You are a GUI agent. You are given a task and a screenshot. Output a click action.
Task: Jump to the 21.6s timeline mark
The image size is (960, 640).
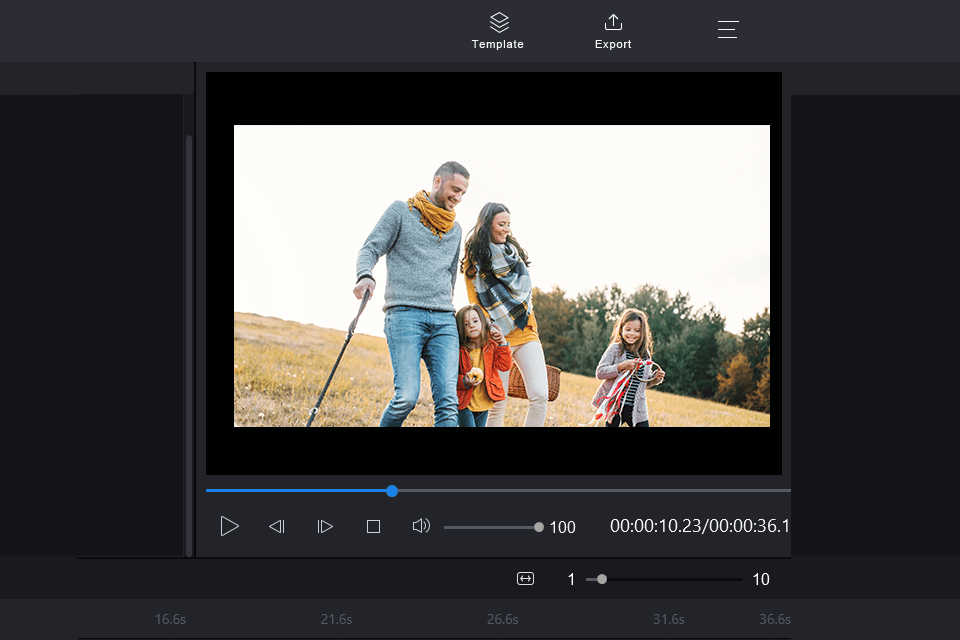point(336,619)
